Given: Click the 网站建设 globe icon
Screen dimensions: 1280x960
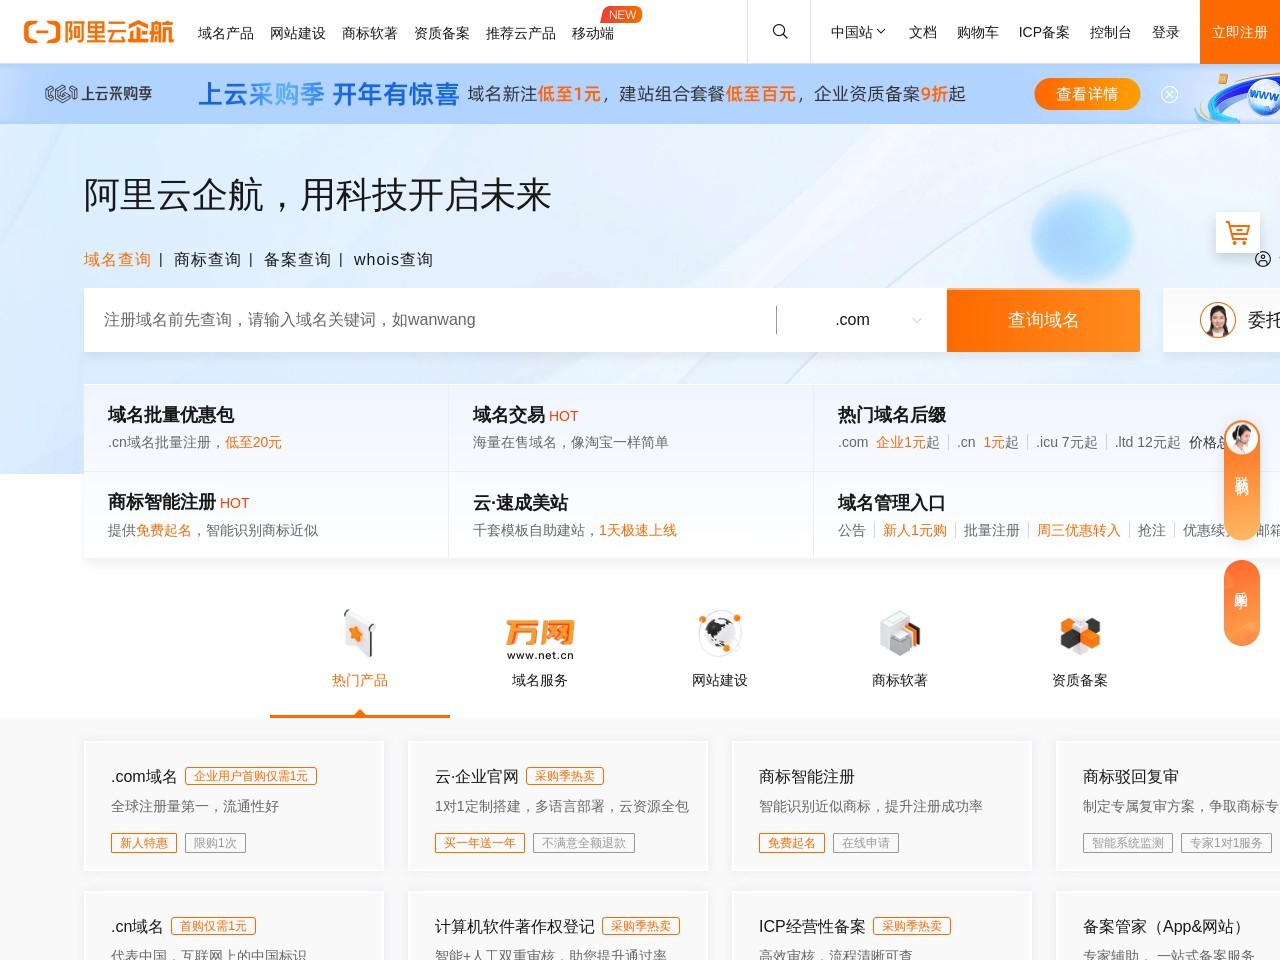Looking at the screenshot, I should point(719,632).
